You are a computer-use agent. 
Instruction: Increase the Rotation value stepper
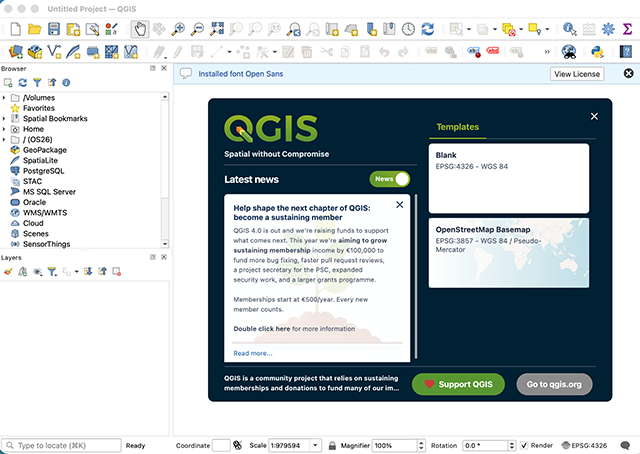[511, 443]
